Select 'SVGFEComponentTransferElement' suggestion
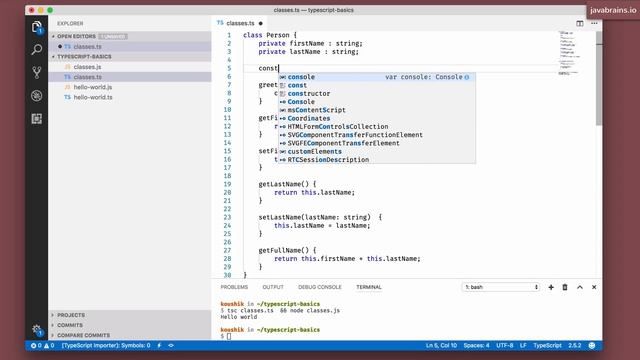Screen dimensions: 640x360 click(377, 143)
